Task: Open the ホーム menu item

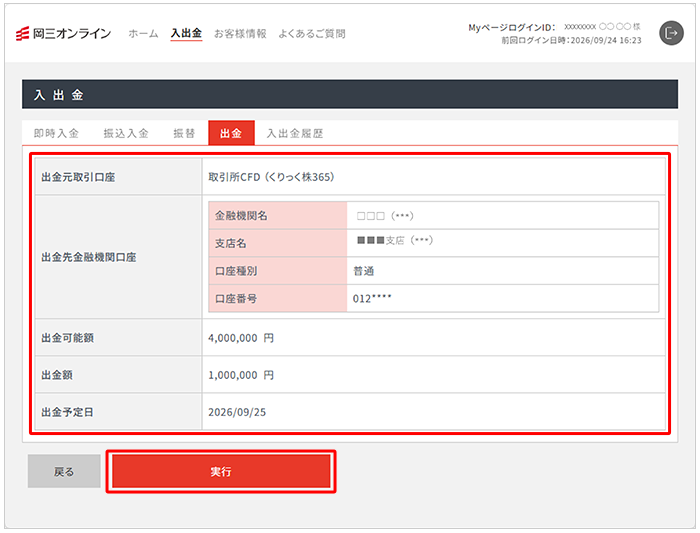Action: (143, 33)
